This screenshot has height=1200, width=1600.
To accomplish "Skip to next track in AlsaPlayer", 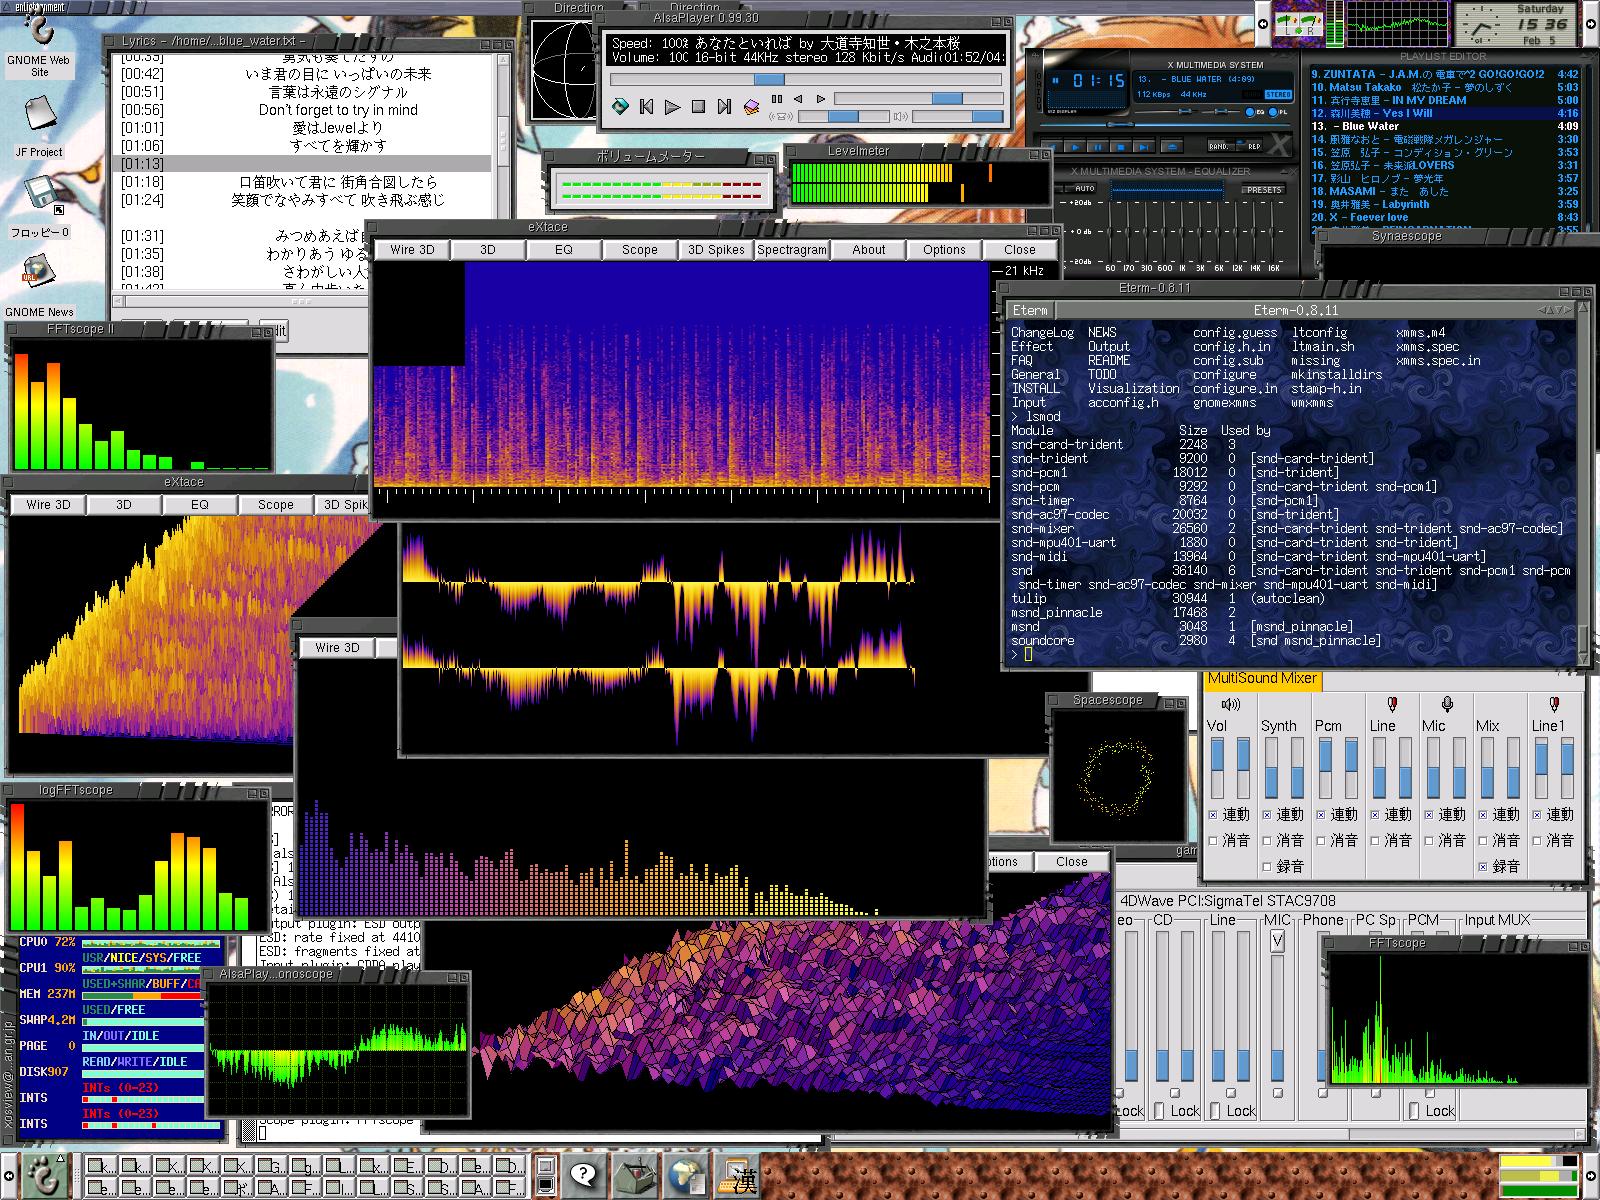I will click(x=724, y=106).
